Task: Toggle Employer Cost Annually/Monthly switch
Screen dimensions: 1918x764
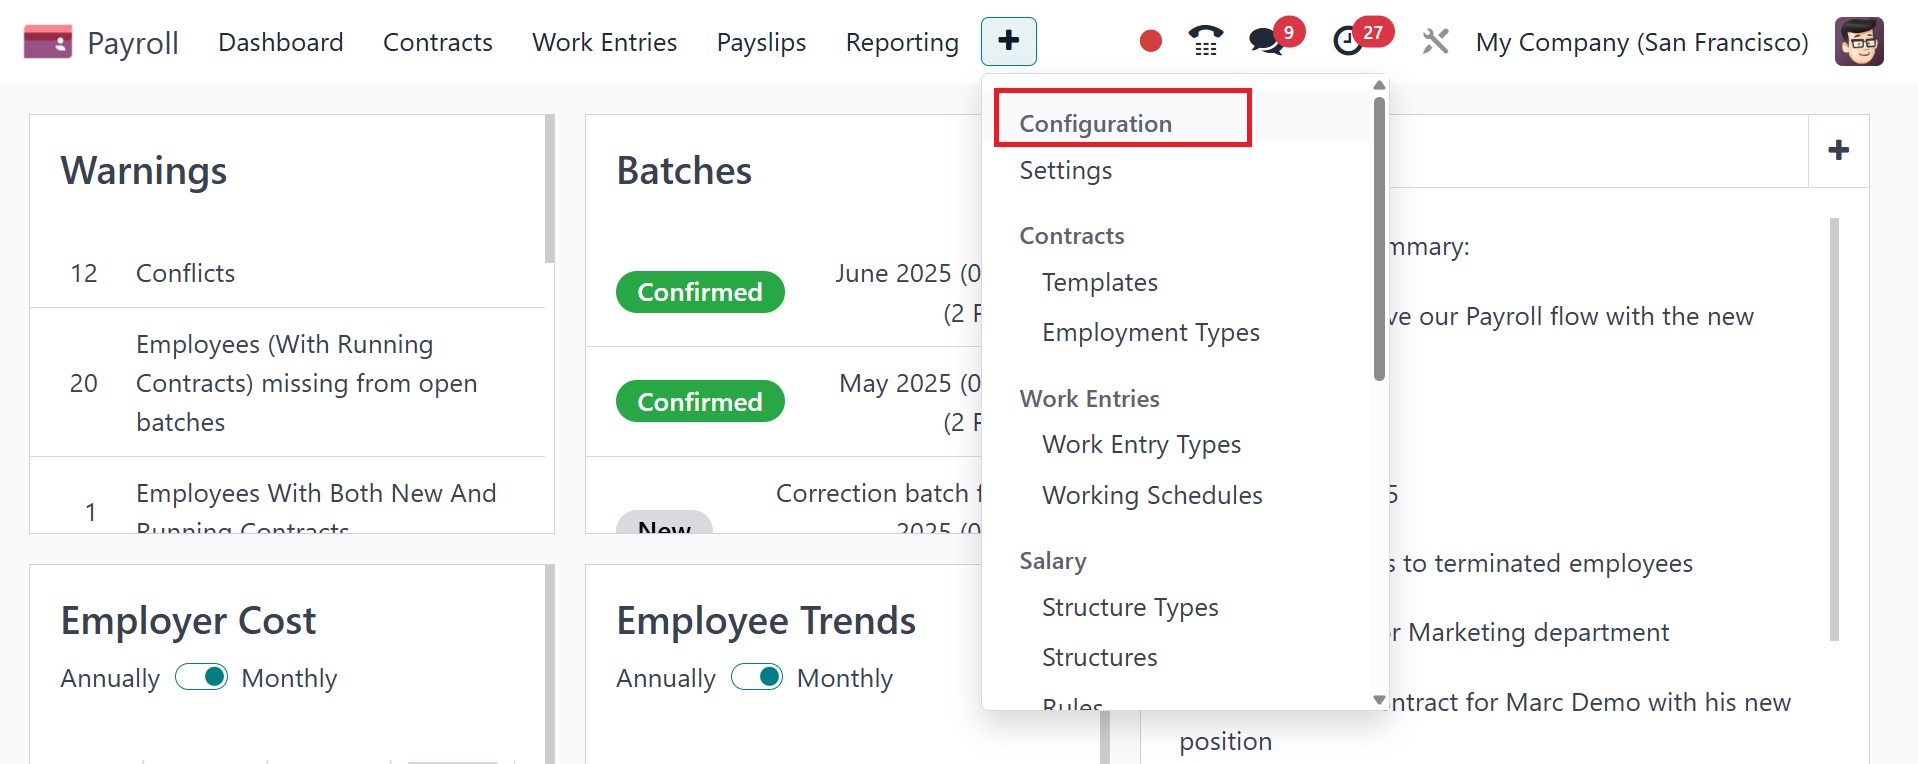Action: tap(202, 677)
